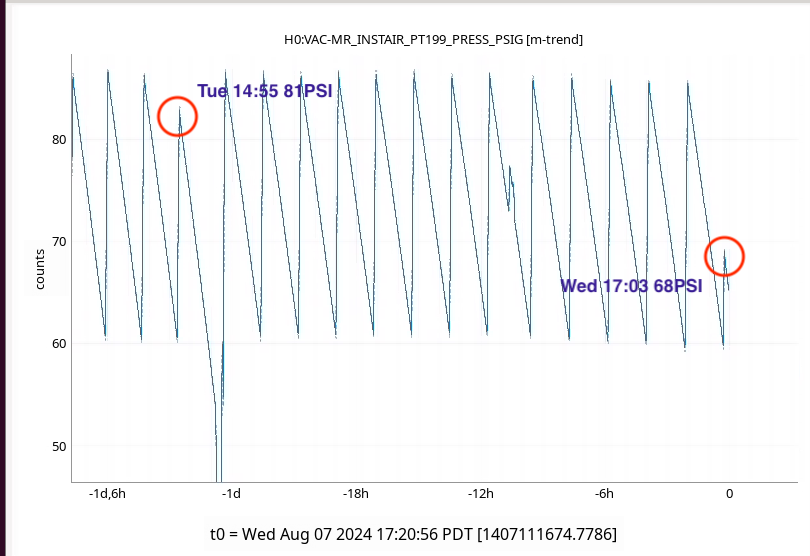
Task: Click the x-axis tick label -1d
Action: (x=231, y=494)
